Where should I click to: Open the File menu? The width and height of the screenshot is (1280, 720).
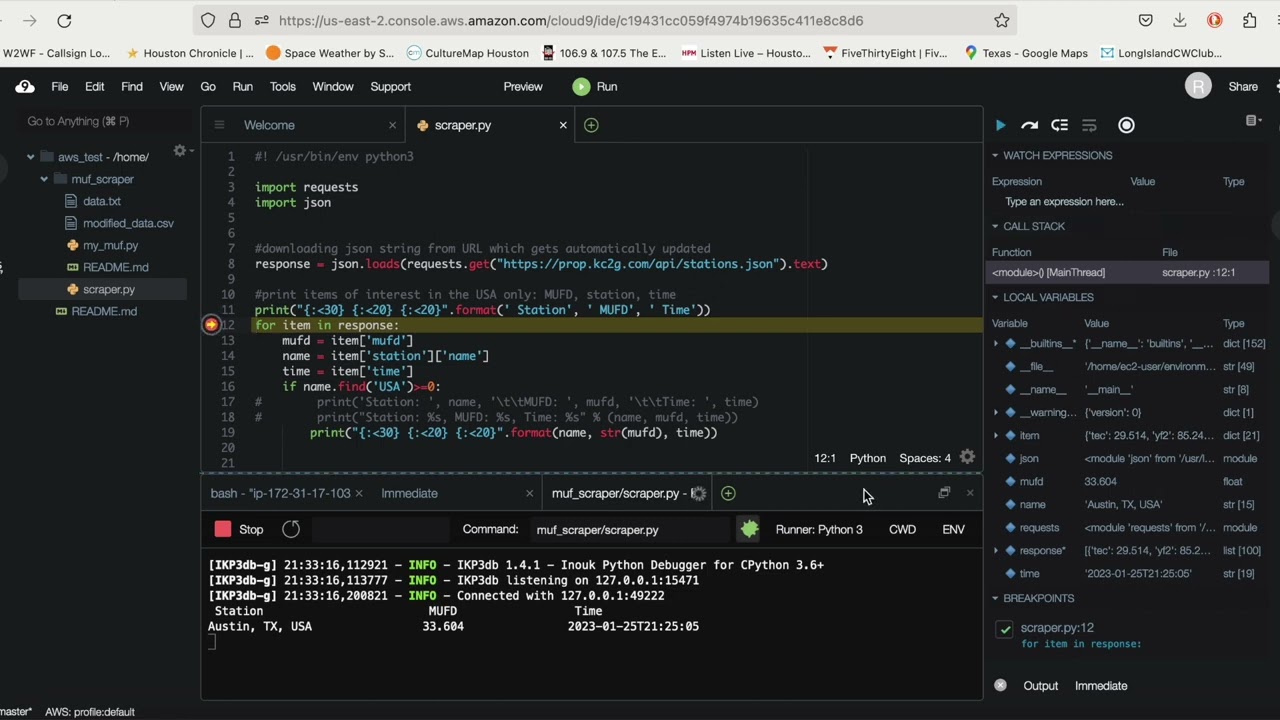60,86
